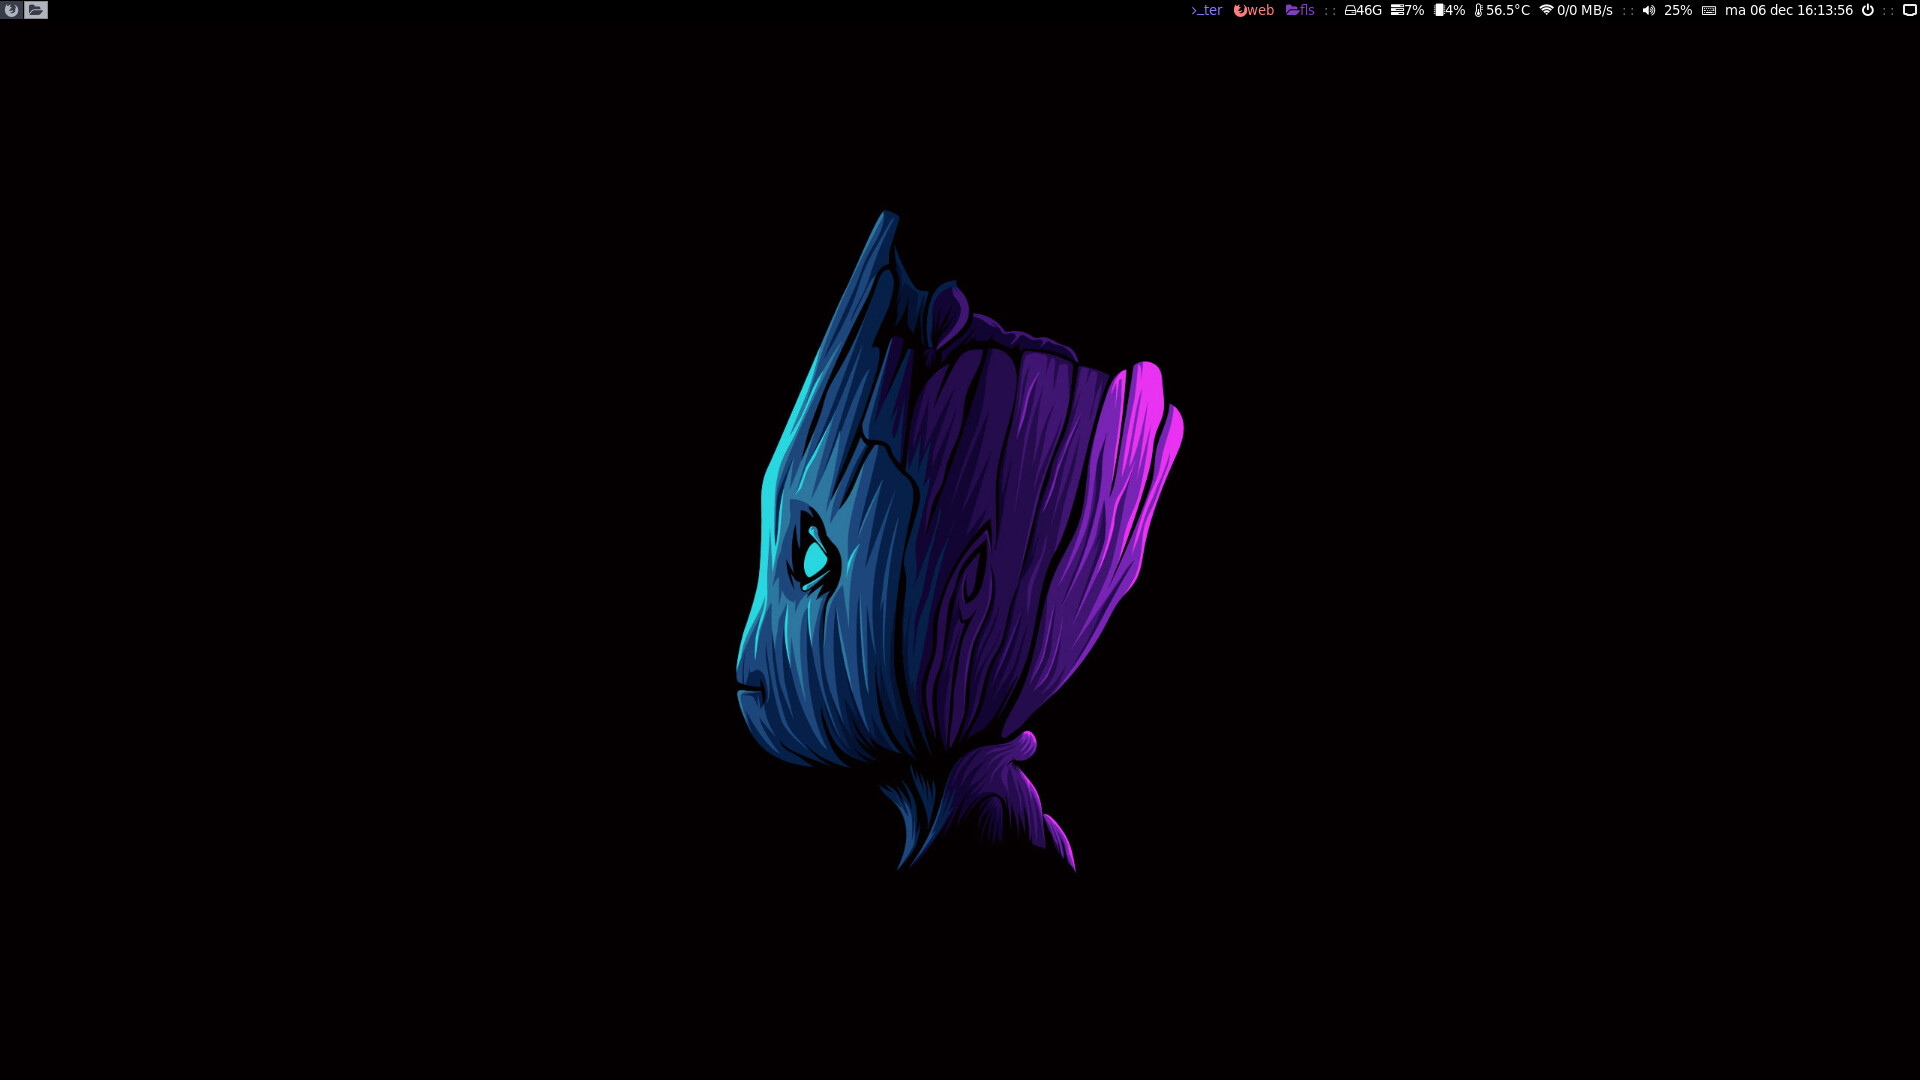Viewport: 1920px width, 1080px height.
Task: Click the keyboard layout icon
Action: pyautogui.click(x=1709, y=11)
